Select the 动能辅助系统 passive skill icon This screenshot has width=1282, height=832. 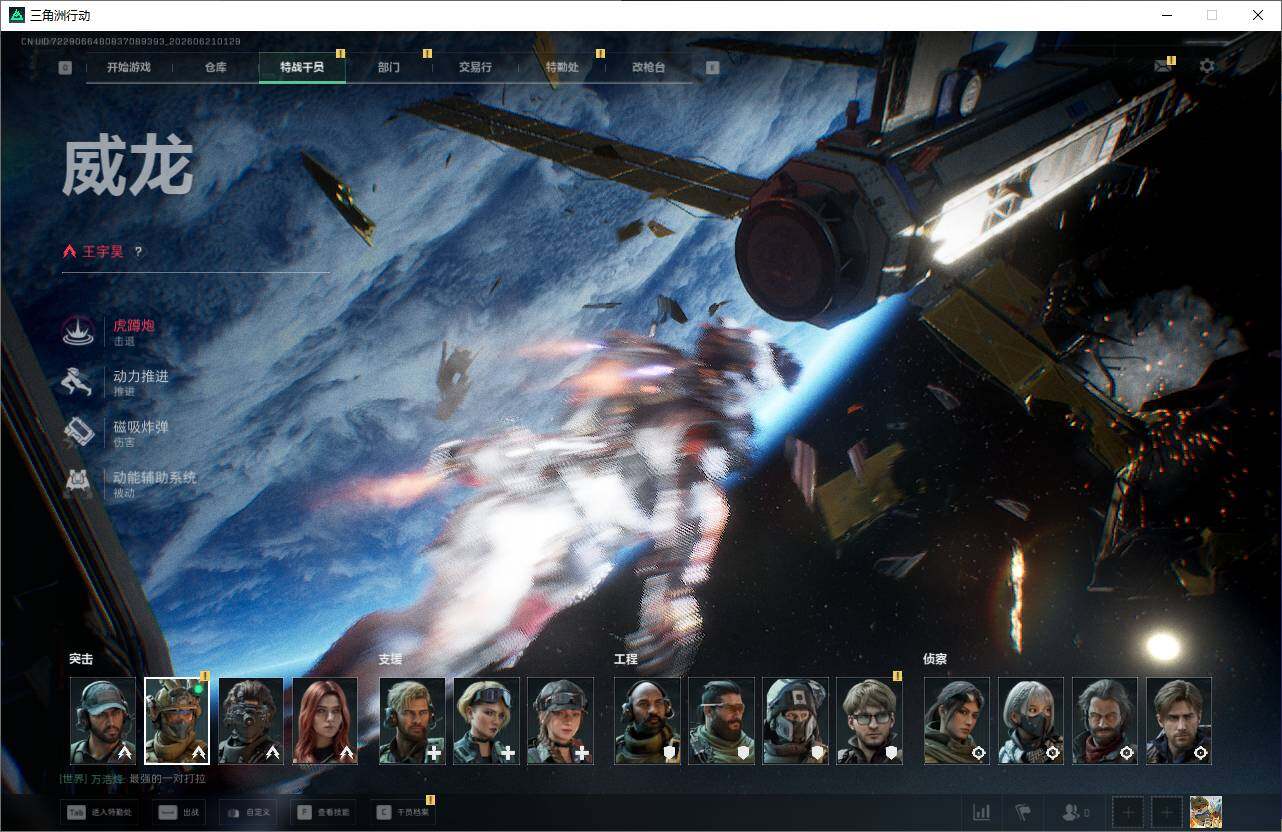pyautogui.click(x=78, y=483)
